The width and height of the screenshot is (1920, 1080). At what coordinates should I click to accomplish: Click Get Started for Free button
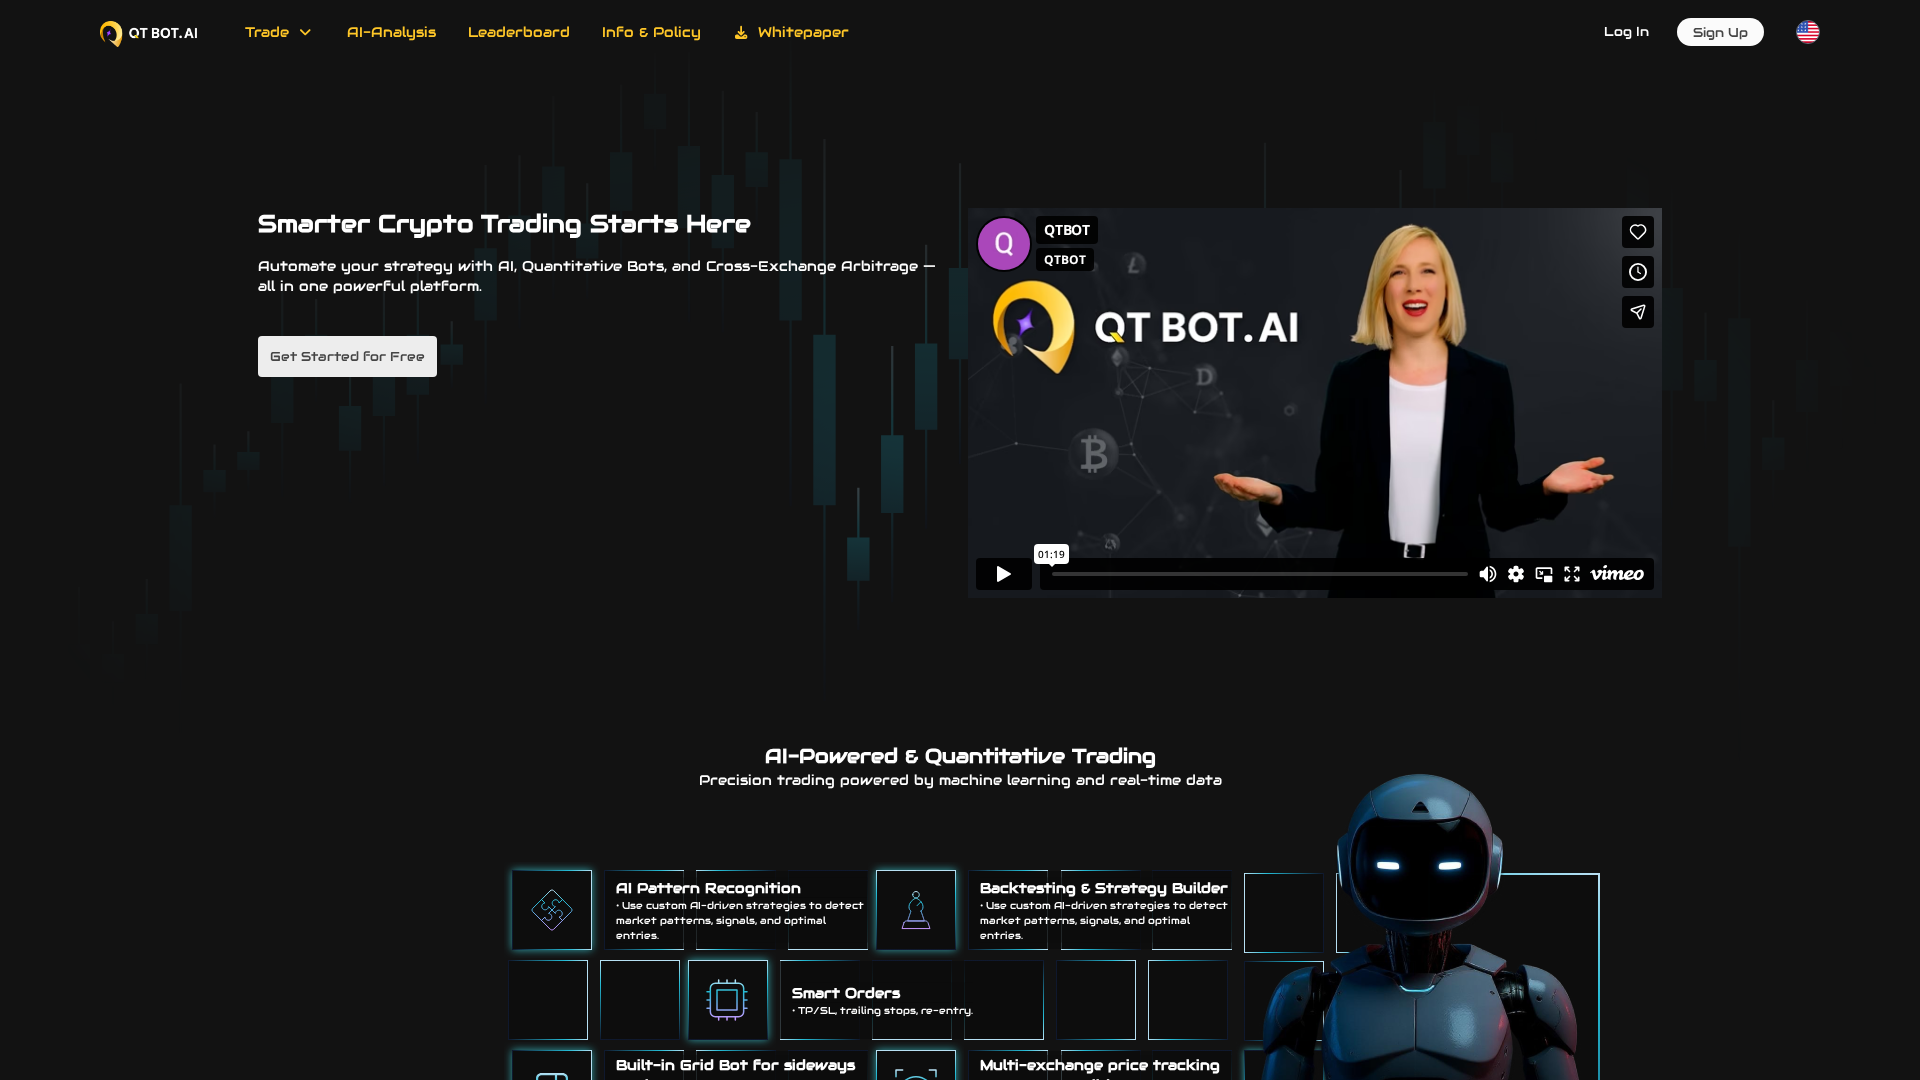[x=347, y=356]
